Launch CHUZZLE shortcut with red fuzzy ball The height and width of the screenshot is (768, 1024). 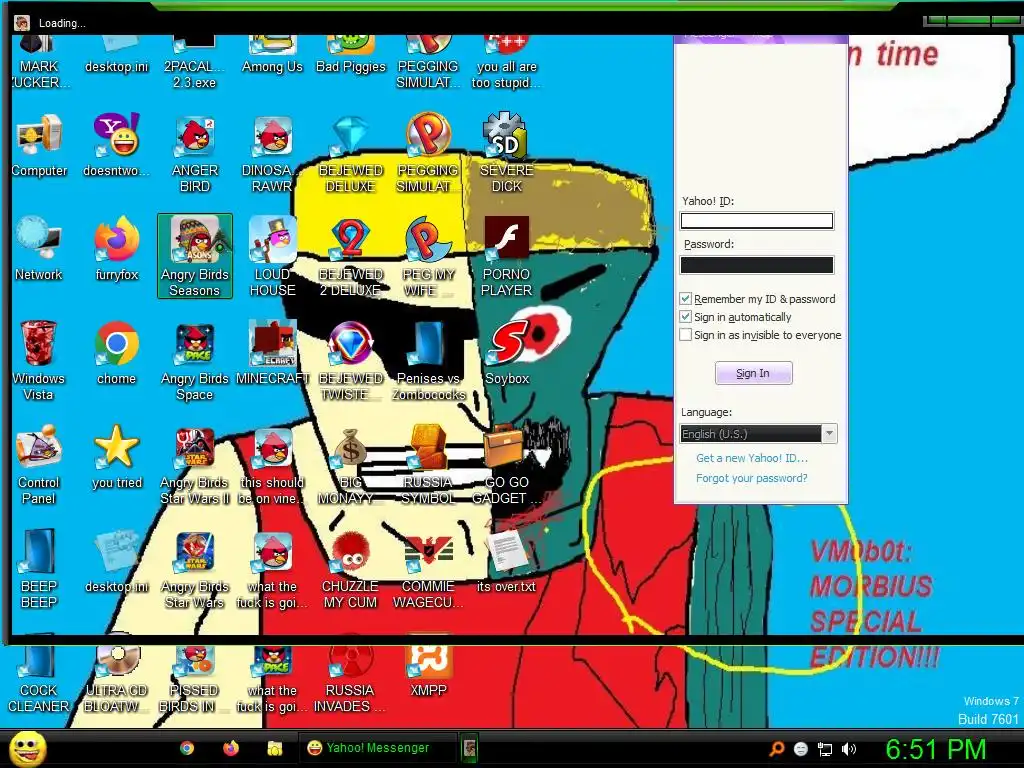pyautogui.click(x=351, y=568)
